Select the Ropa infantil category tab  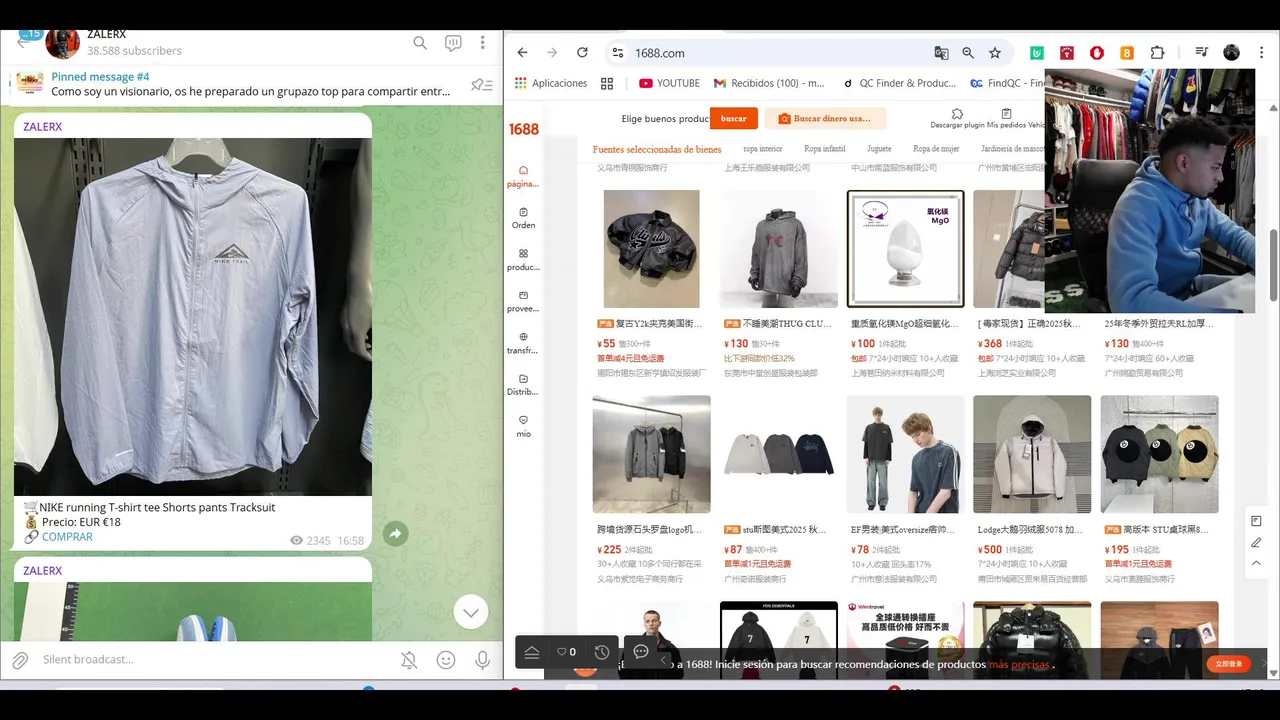coord(825,149)
